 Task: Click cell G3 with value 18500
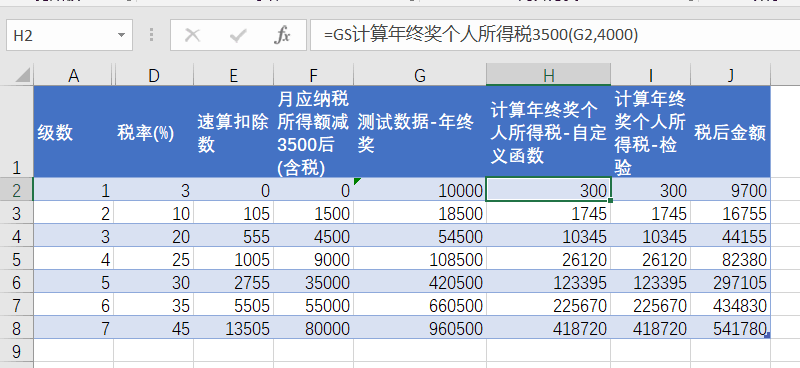pyautogui.click(x=420, y=213)
